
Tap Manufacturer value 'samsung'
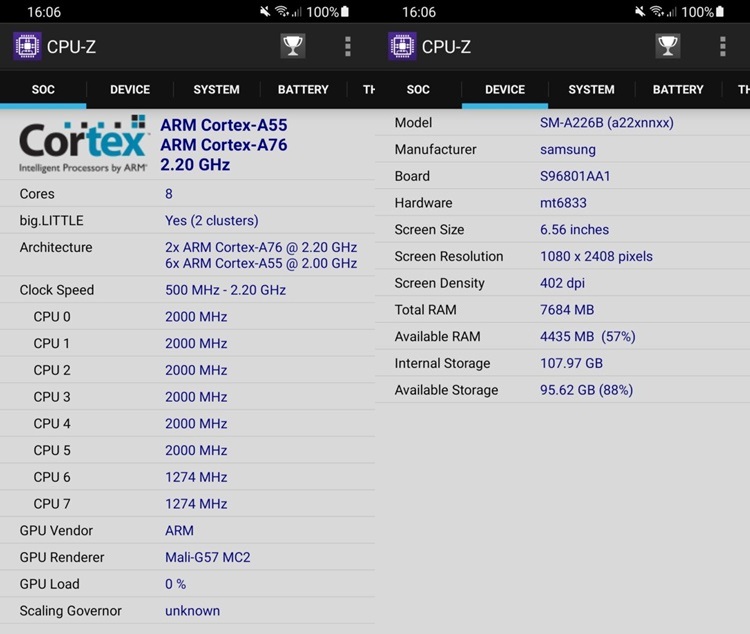(568, 150)
